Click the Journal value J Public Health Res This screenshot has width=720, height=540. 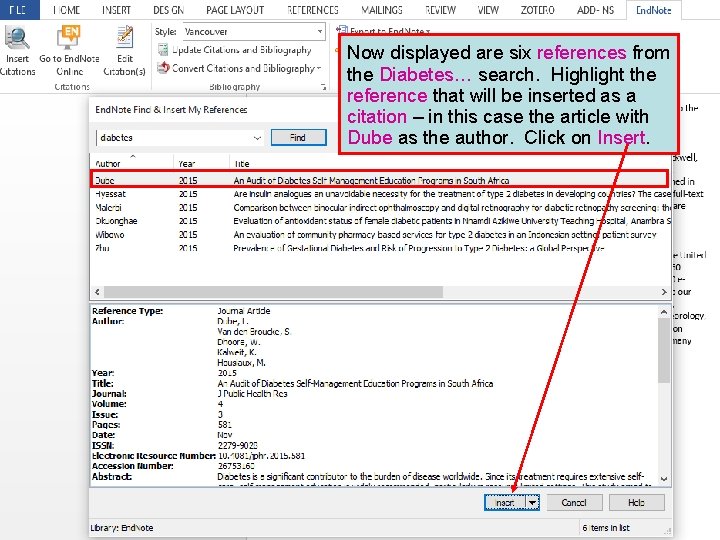(x=252, y=394)
